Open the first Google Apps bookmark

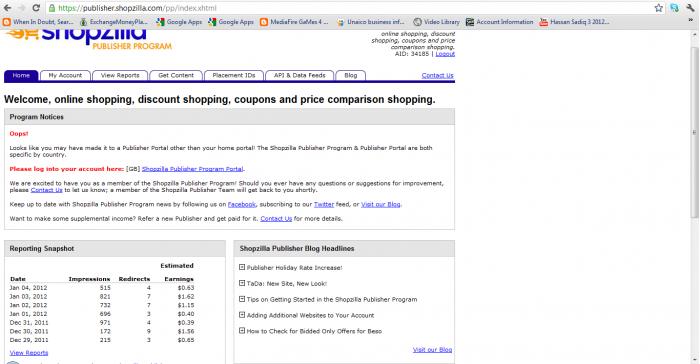point(179,21)
